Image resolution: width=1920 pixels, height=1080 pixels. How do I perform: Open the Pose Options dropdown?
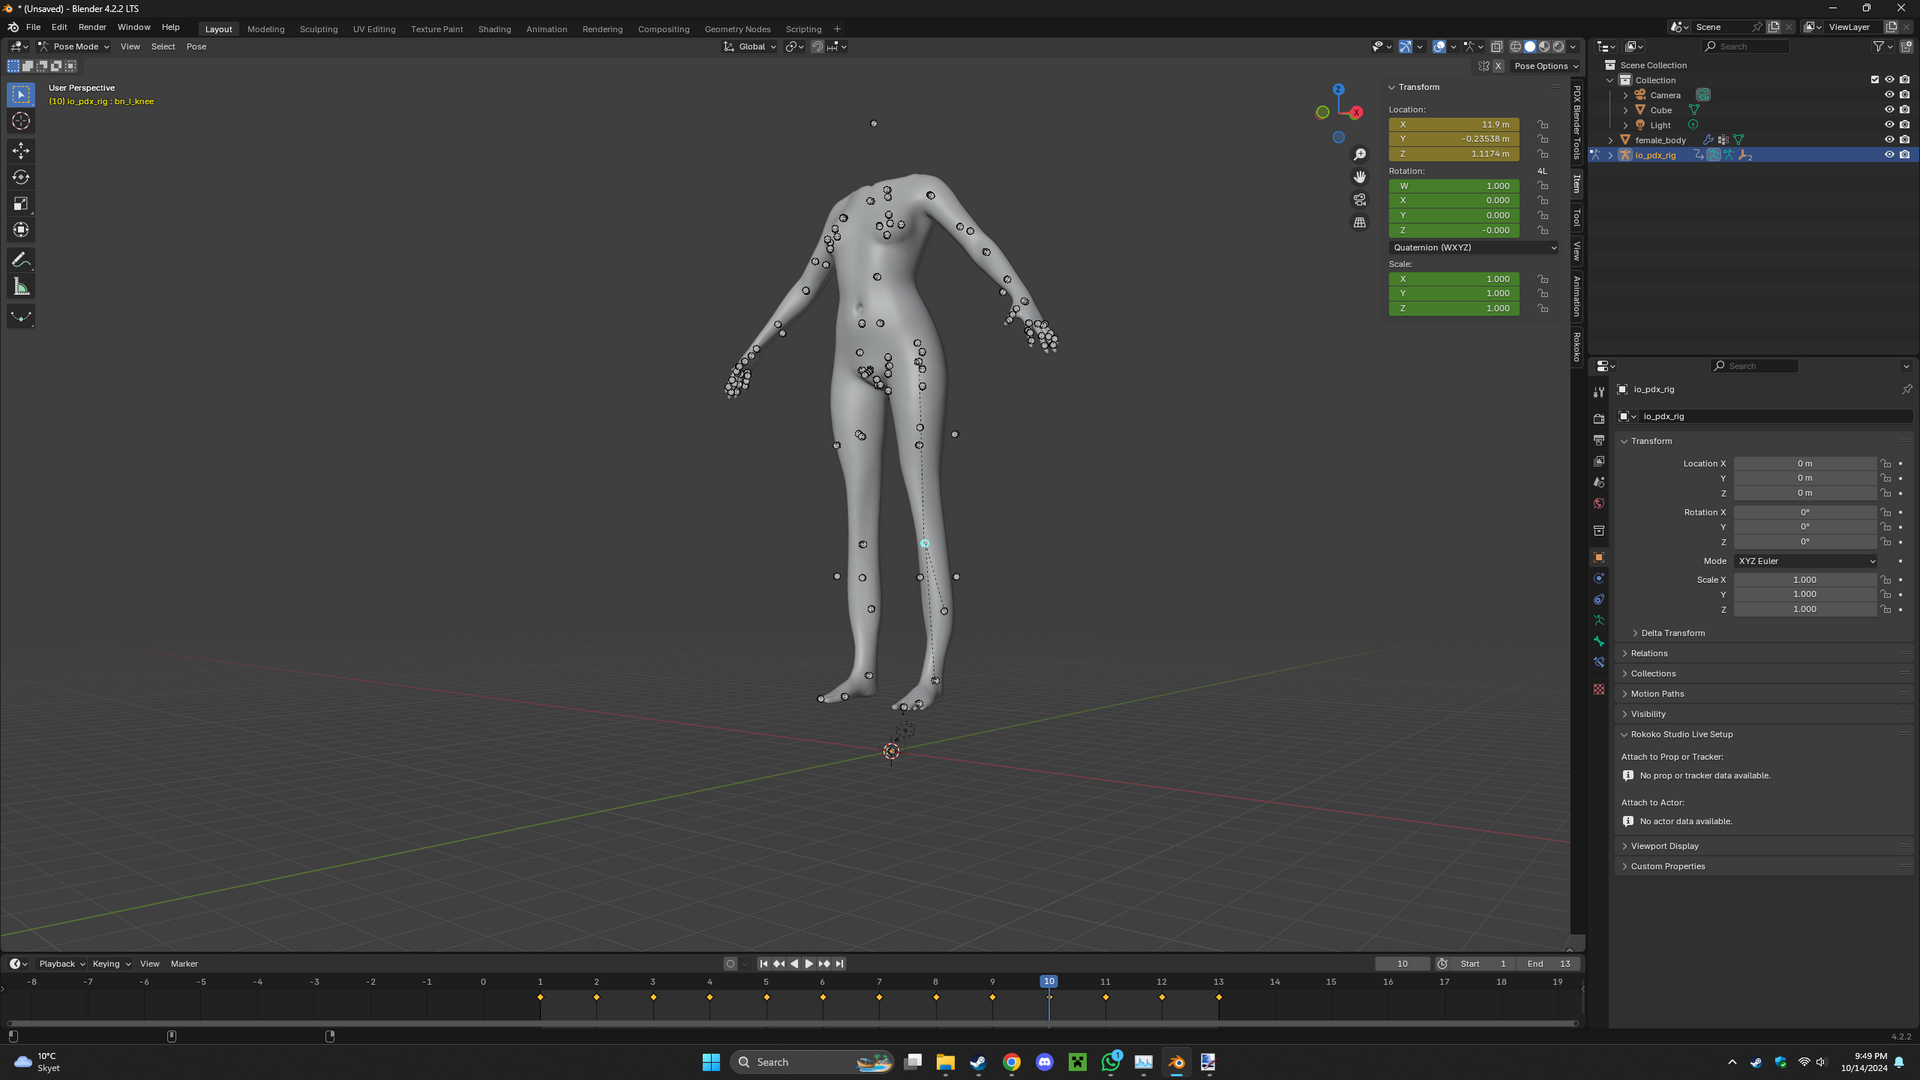pos(1545,66)
